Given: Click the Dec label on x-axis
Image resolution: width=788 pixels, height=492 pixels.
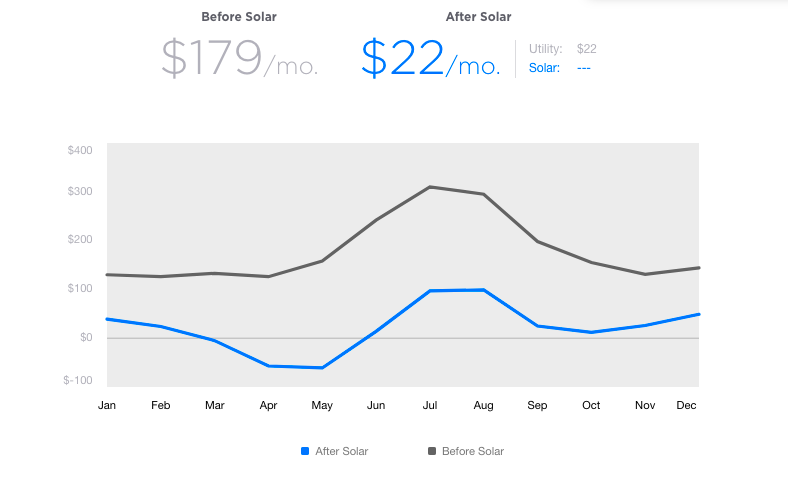Looking at the screenshot, I should coord(686,405).
